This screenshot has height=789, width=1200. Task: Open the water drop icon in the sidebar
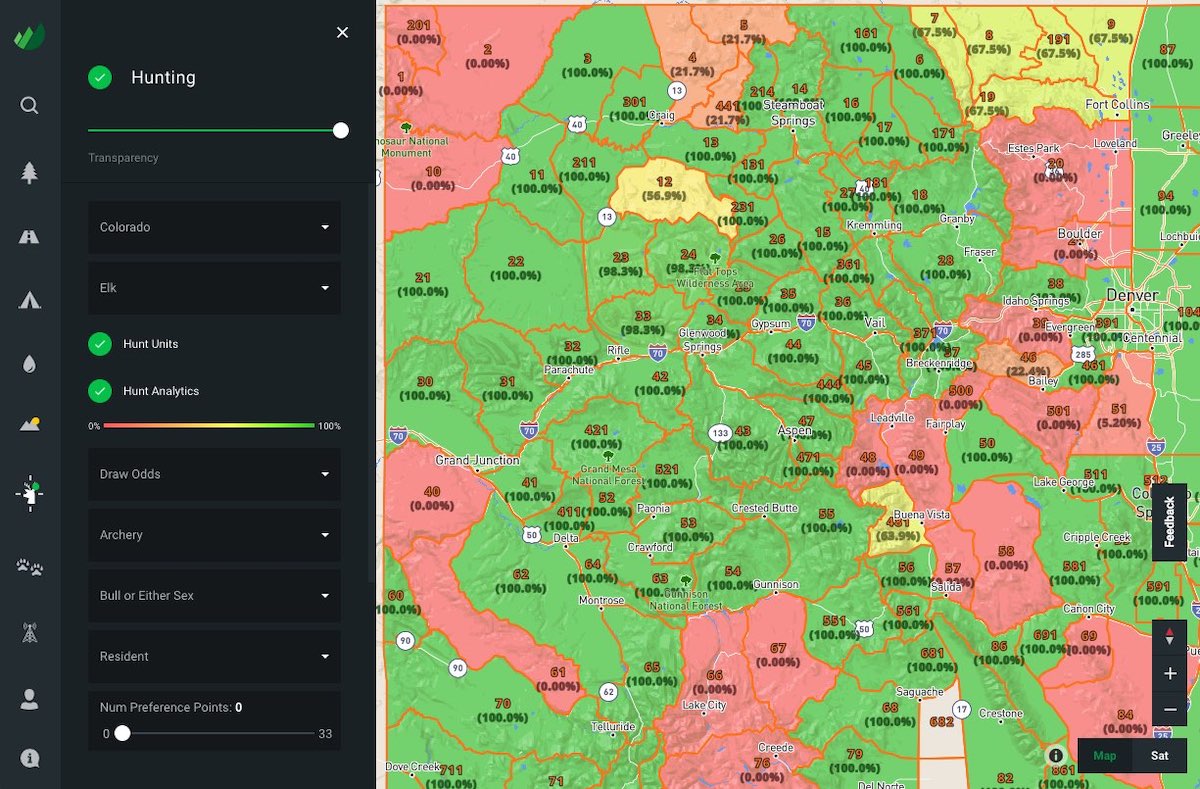[x=29, y=364]
